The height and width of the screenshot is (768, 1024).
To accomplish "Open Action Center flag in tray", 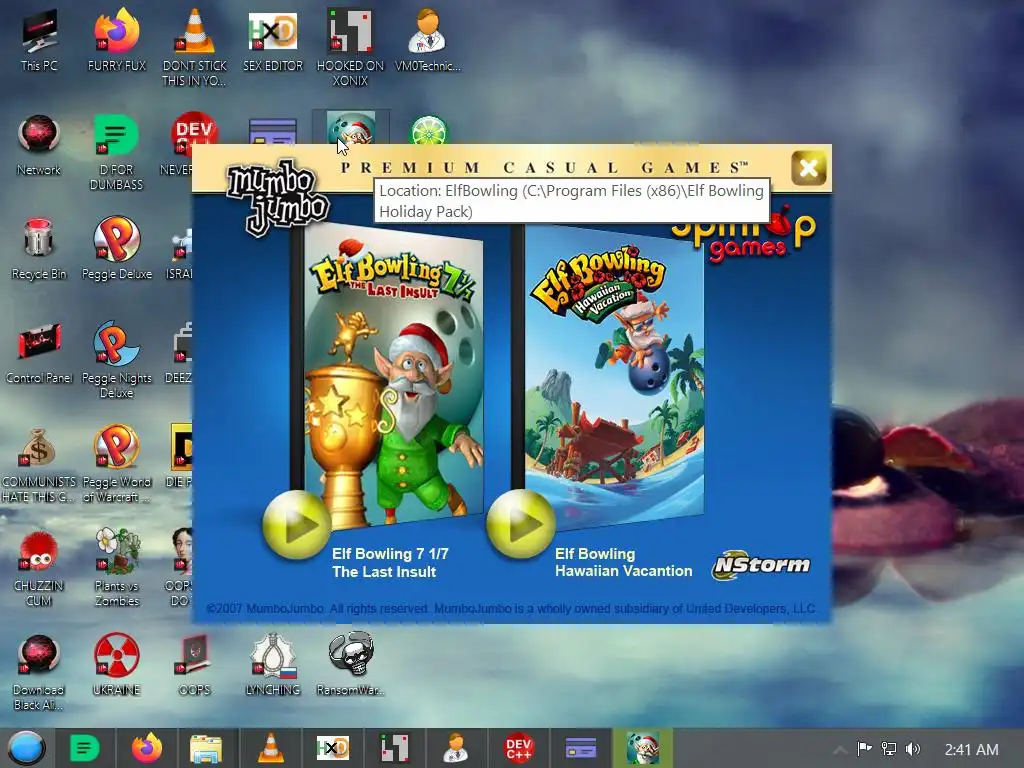I will coord(864,749).
